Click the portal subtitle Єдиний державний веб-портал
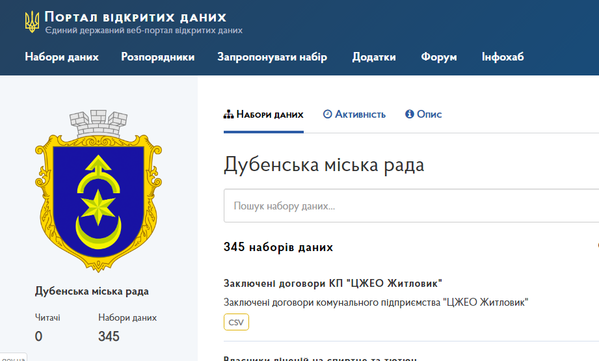599x361 pixels. [x=144, y=30]
